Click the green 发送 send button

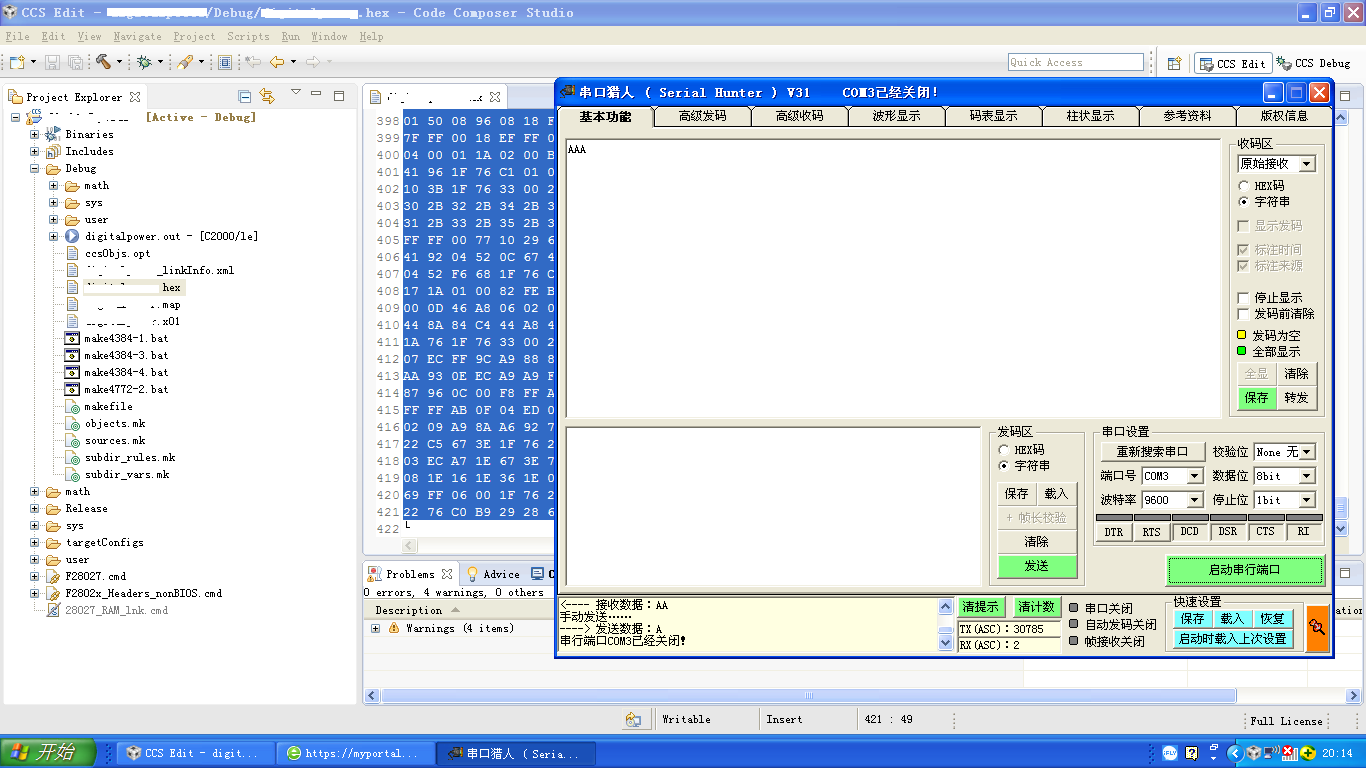[x=1036, y=566]
